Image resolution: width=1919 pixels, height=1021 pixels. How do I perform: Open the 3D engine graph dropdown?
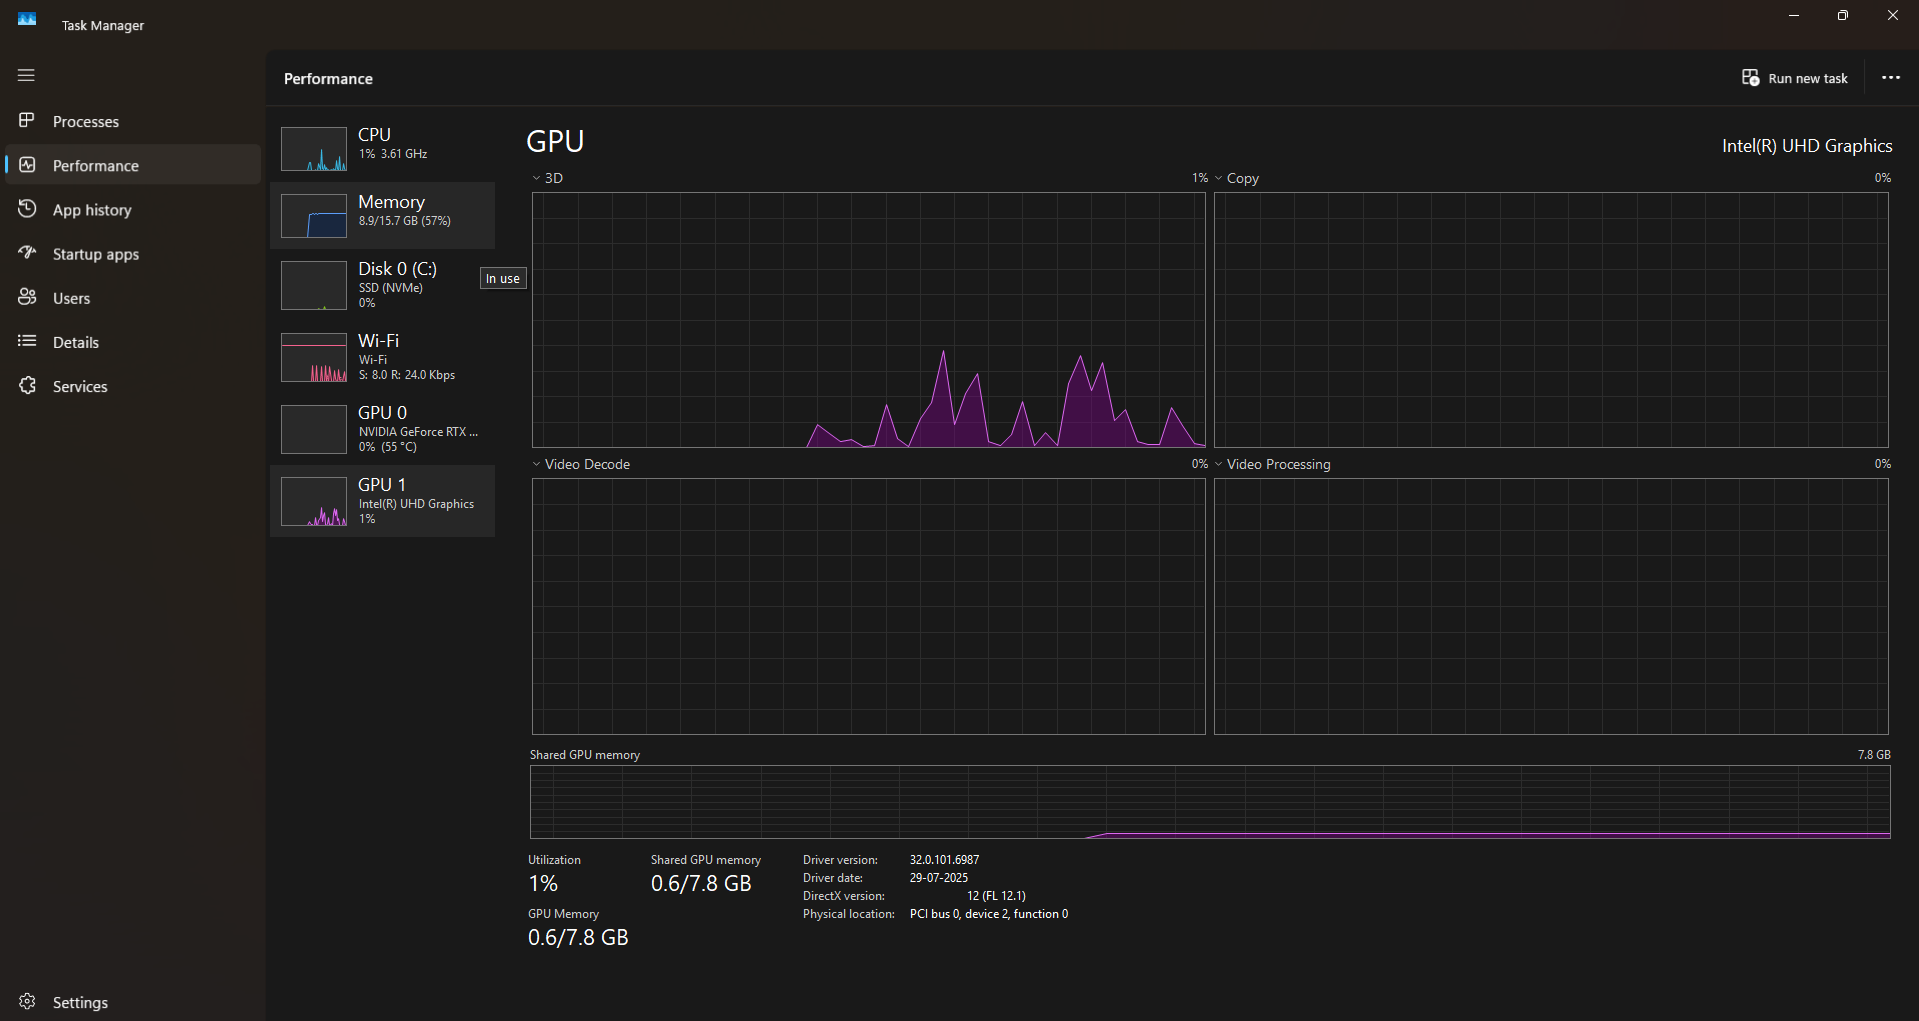click(x=536, y=178)
